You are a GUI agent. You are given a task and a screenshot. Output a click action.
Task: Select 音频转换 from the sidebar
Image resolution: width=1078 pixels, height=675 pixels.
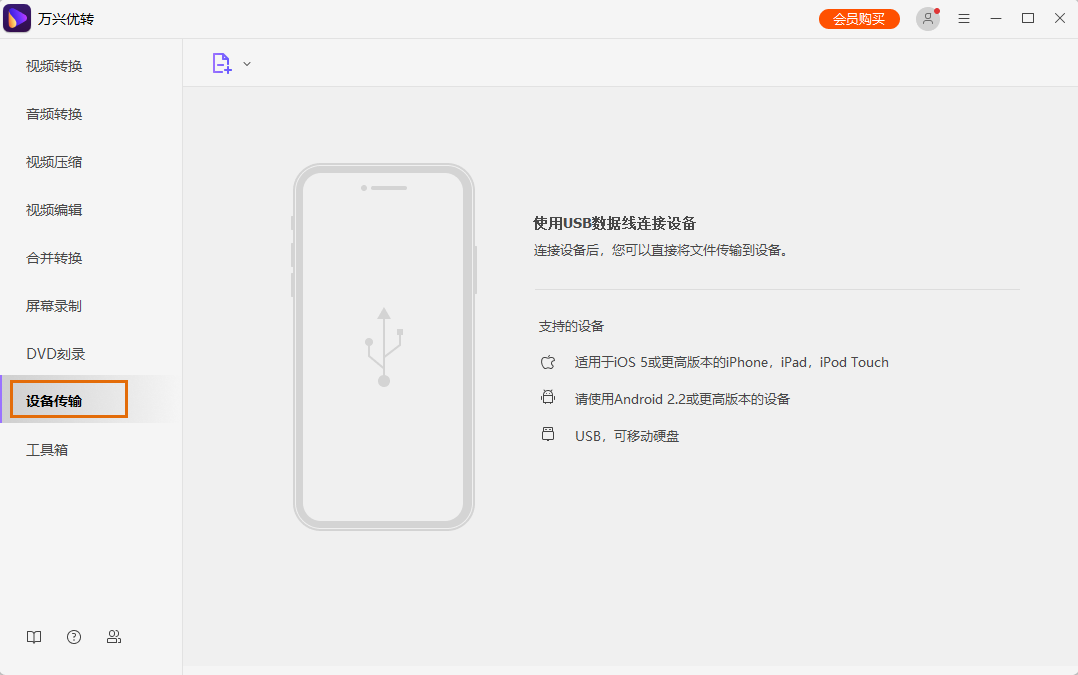pos(52,113)
